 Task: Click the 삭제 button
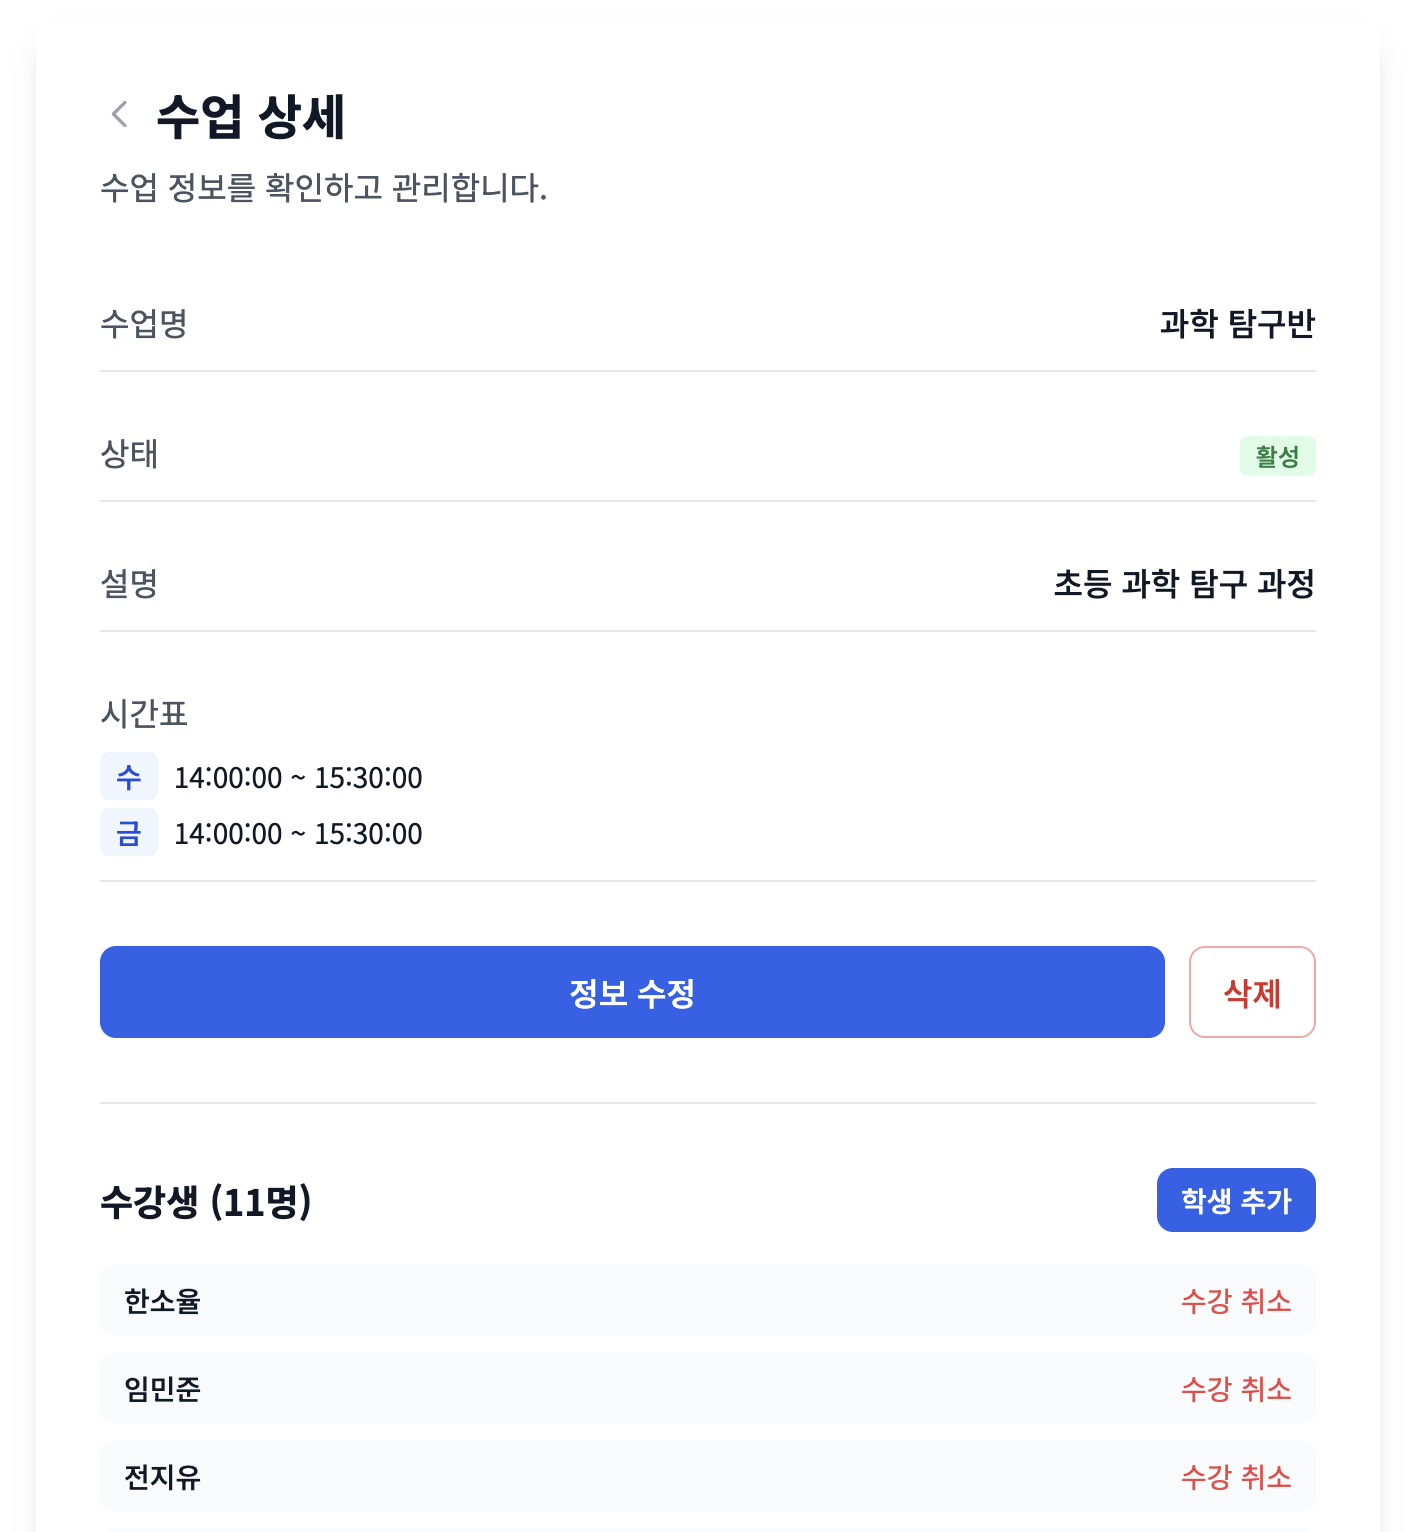(x=1252, y=992)
